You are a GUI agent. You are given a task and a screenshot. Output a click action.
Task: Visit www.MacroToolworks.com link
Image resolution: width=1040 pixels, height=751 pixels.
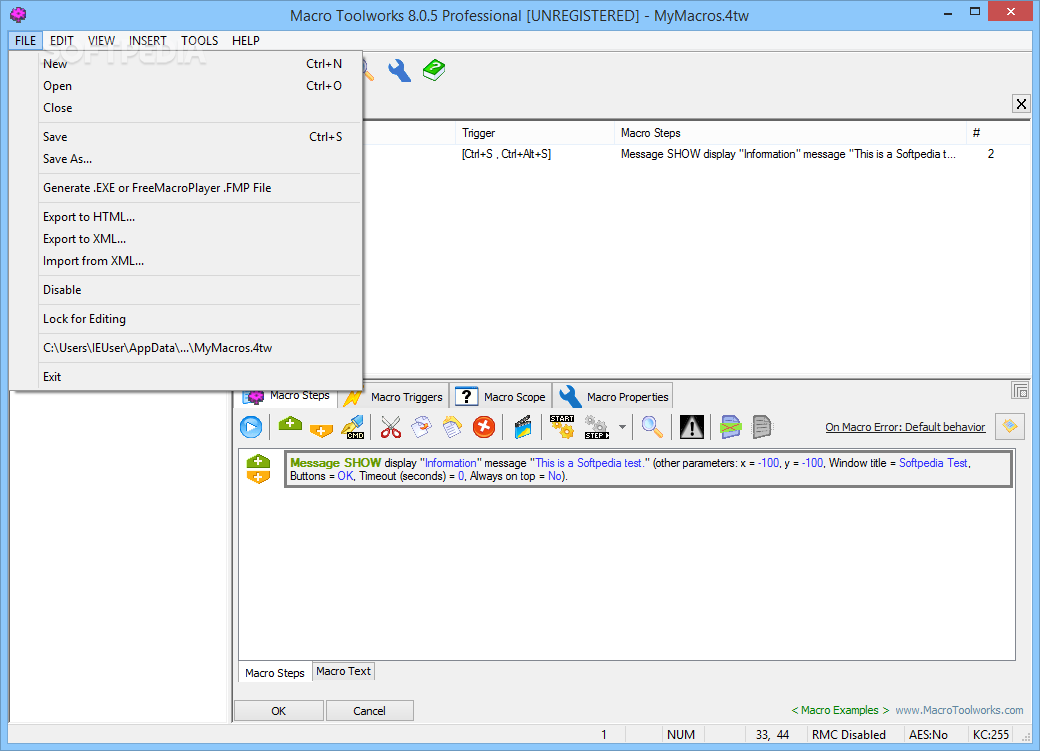click(x=959, y=711)
